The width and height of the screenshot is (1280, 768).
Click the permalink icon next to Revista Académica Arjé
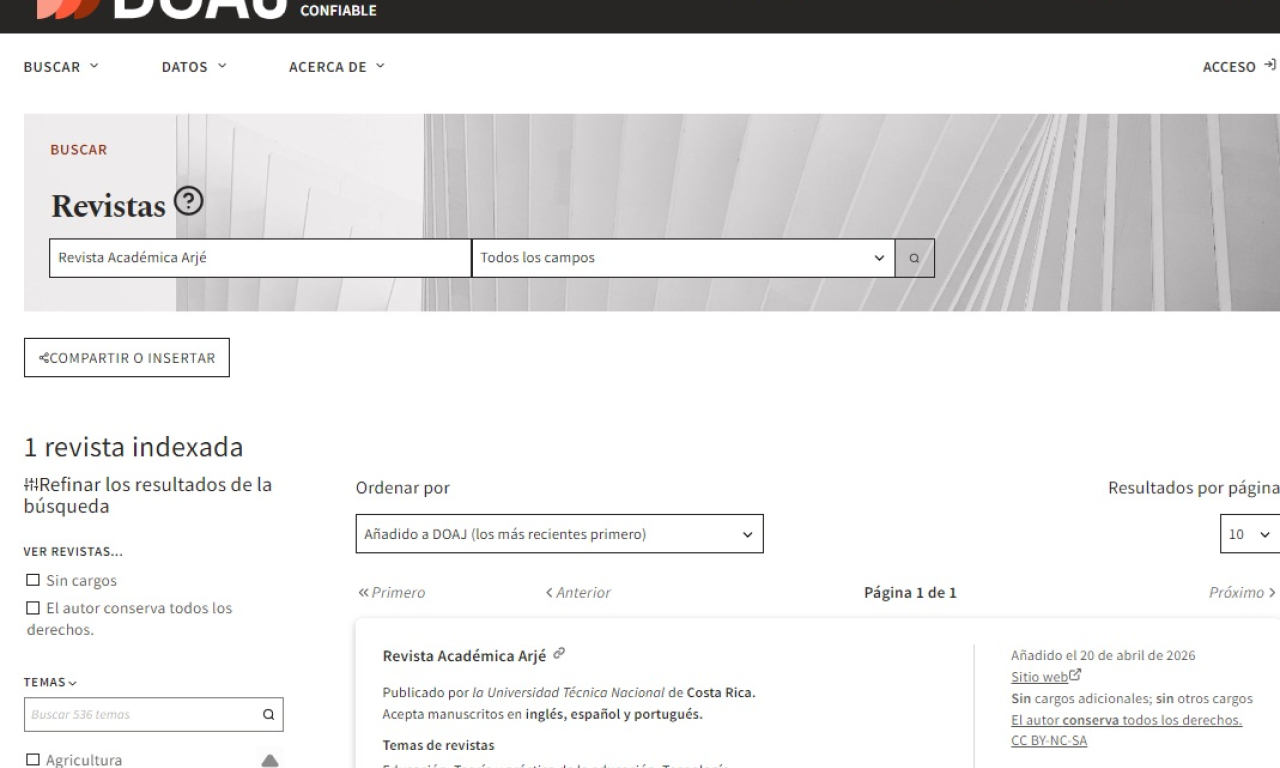click(x=559, y=655)
